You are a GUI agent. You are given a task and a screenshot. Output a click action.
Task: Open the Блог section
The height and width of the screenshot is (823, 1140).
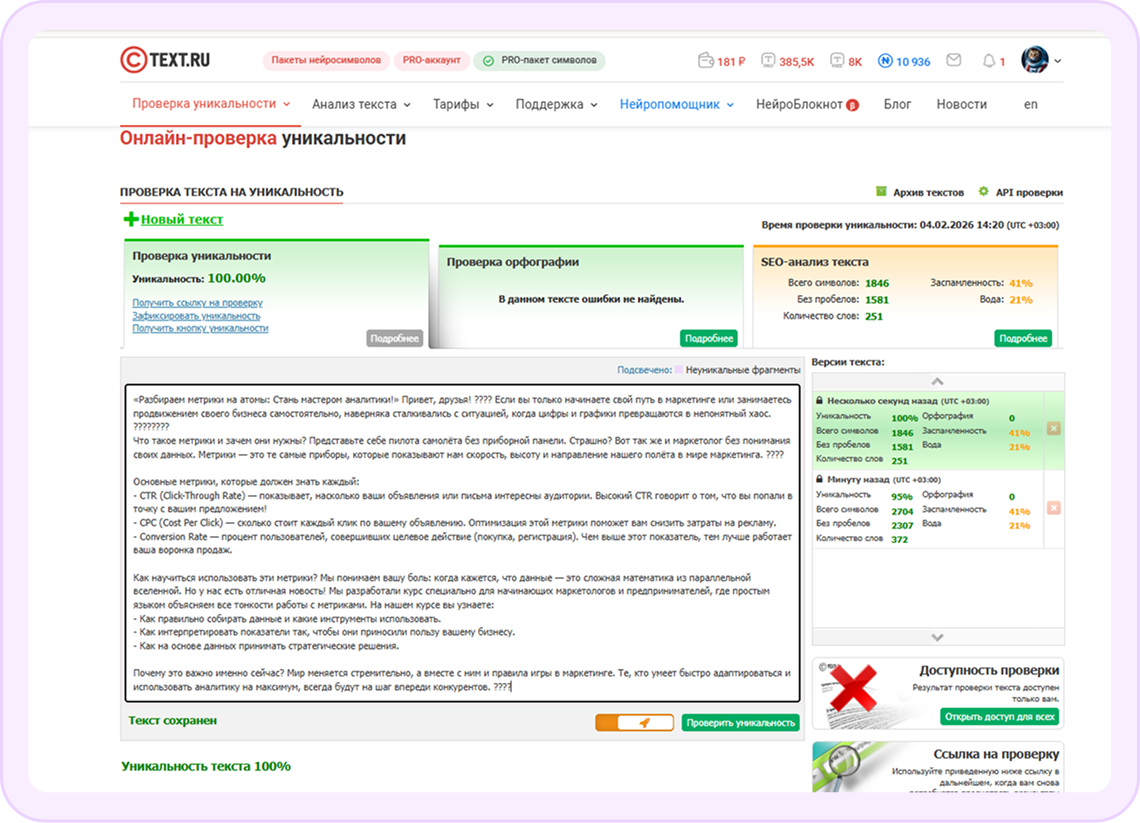click(x=897, y=102)
